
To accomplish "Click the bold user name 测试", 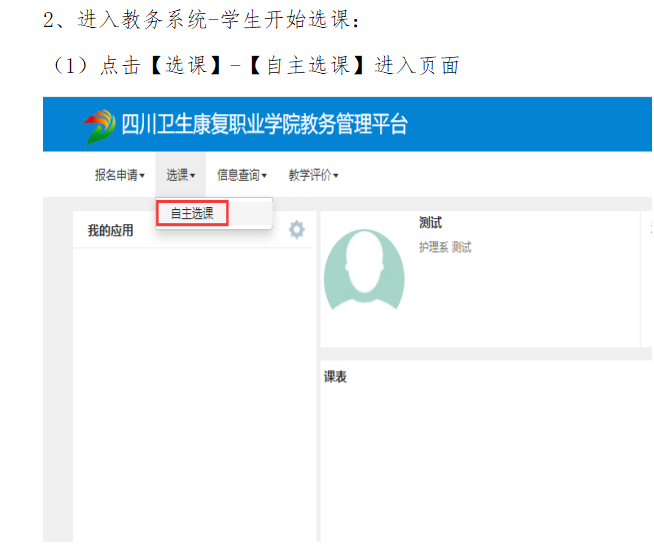I will pos(430,223).
